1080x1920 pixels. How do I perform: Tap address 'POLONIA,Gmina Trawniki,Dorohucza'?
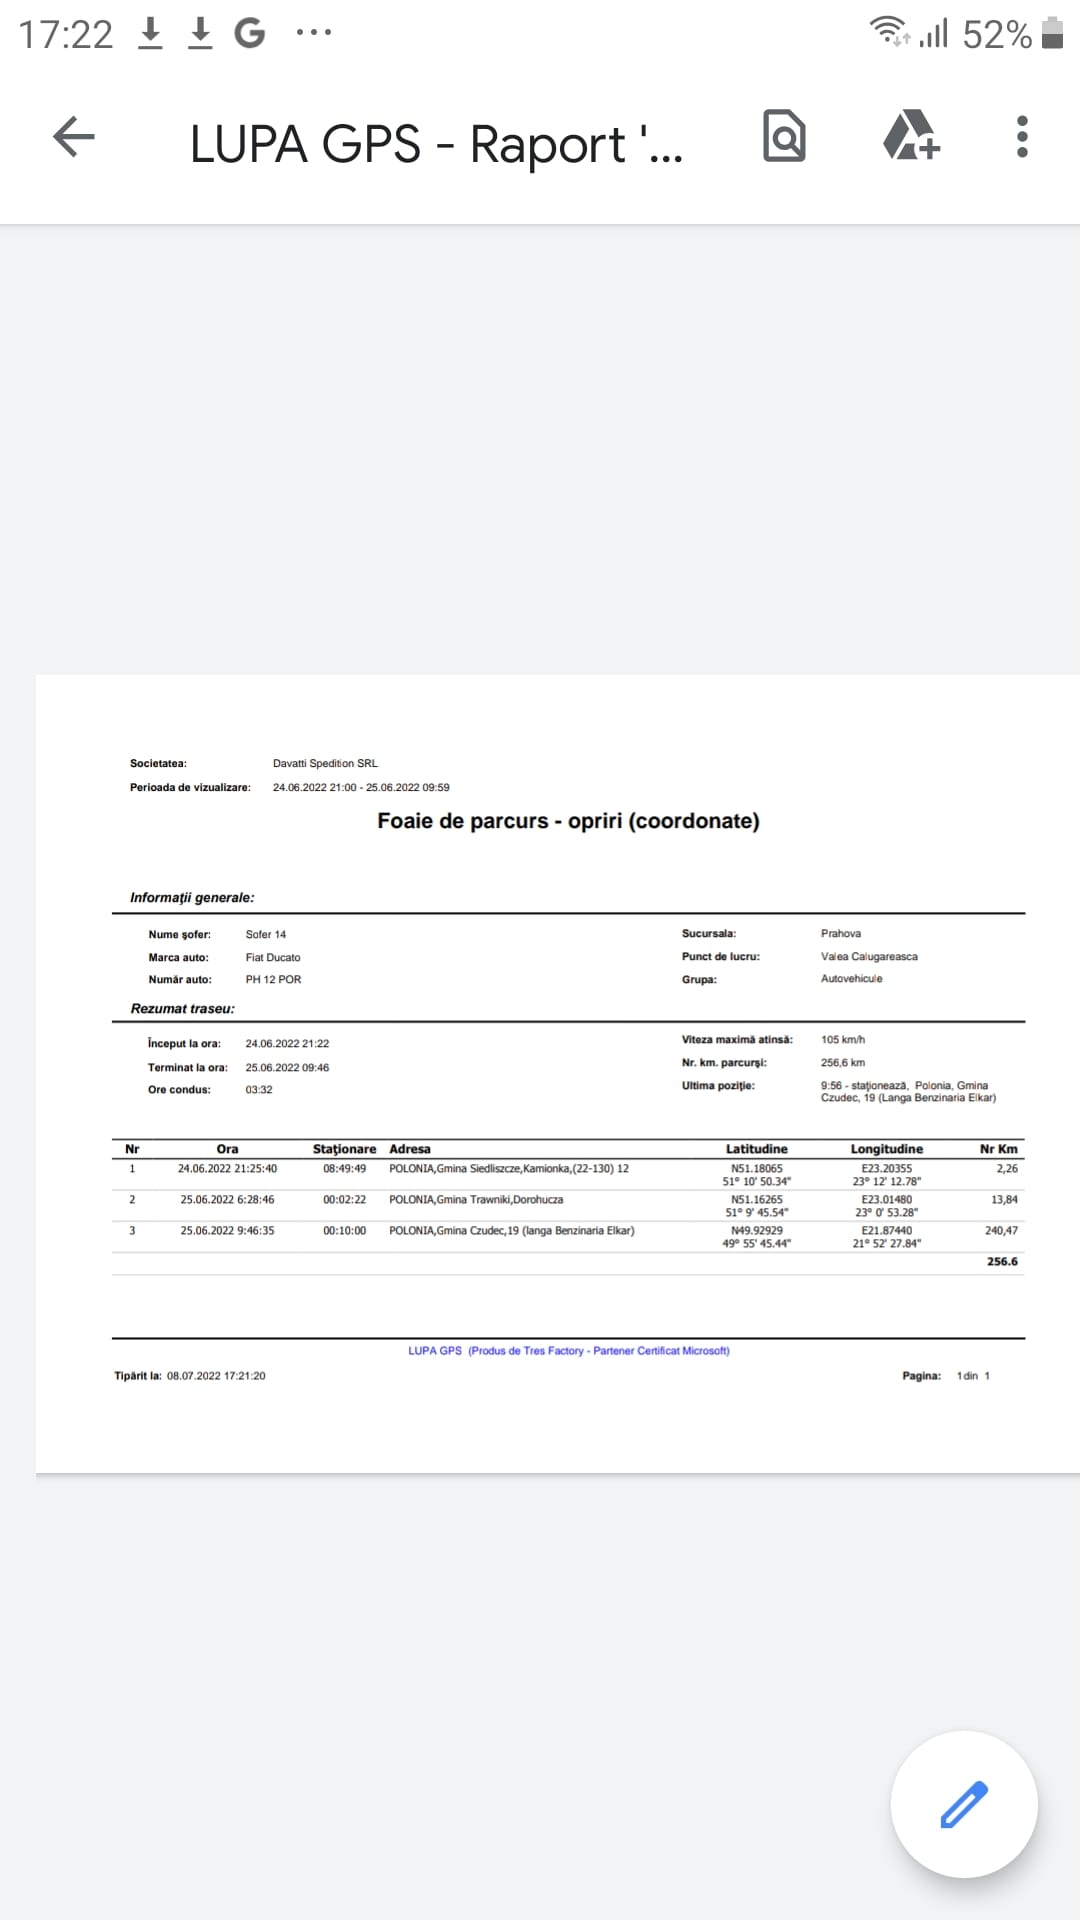pos(476,1199)
